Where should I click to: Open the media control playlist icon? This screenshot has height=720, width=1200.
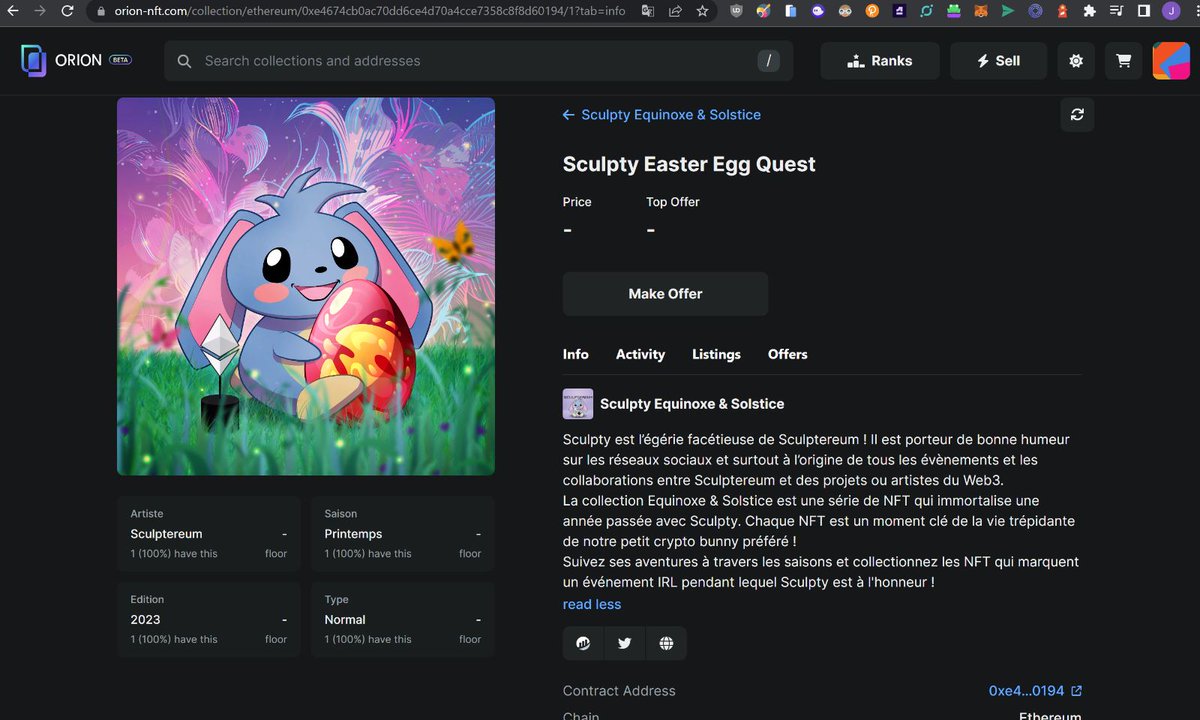(x=1117, y=11)
